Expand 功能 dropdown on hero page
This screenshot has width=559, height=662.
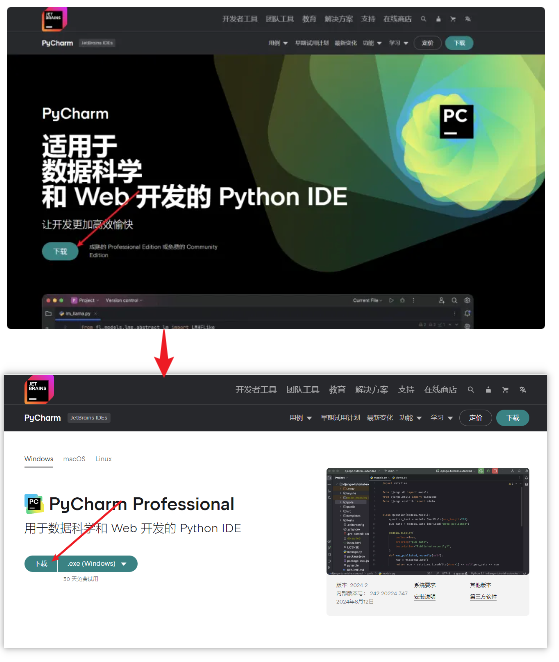point(372,43)
